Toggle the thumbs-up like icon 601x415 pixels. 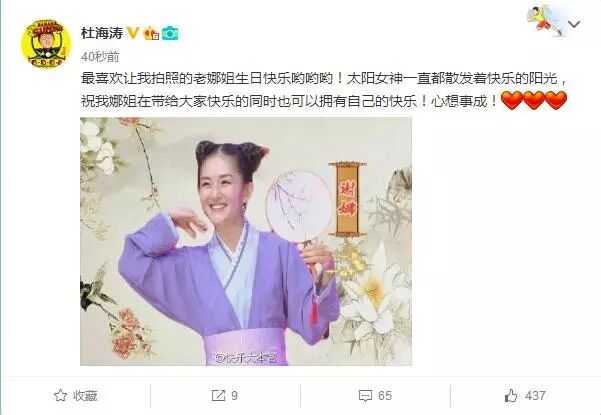[511, 395]
